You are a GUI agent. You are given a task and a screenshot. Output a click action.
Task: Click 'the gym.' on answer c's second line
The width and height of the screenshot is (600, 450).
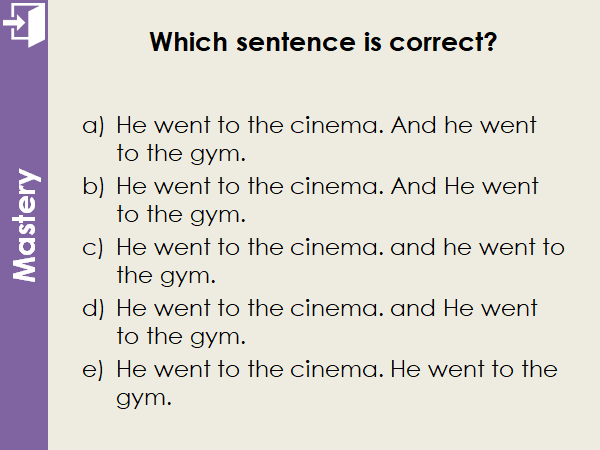[x=166, y=275]
